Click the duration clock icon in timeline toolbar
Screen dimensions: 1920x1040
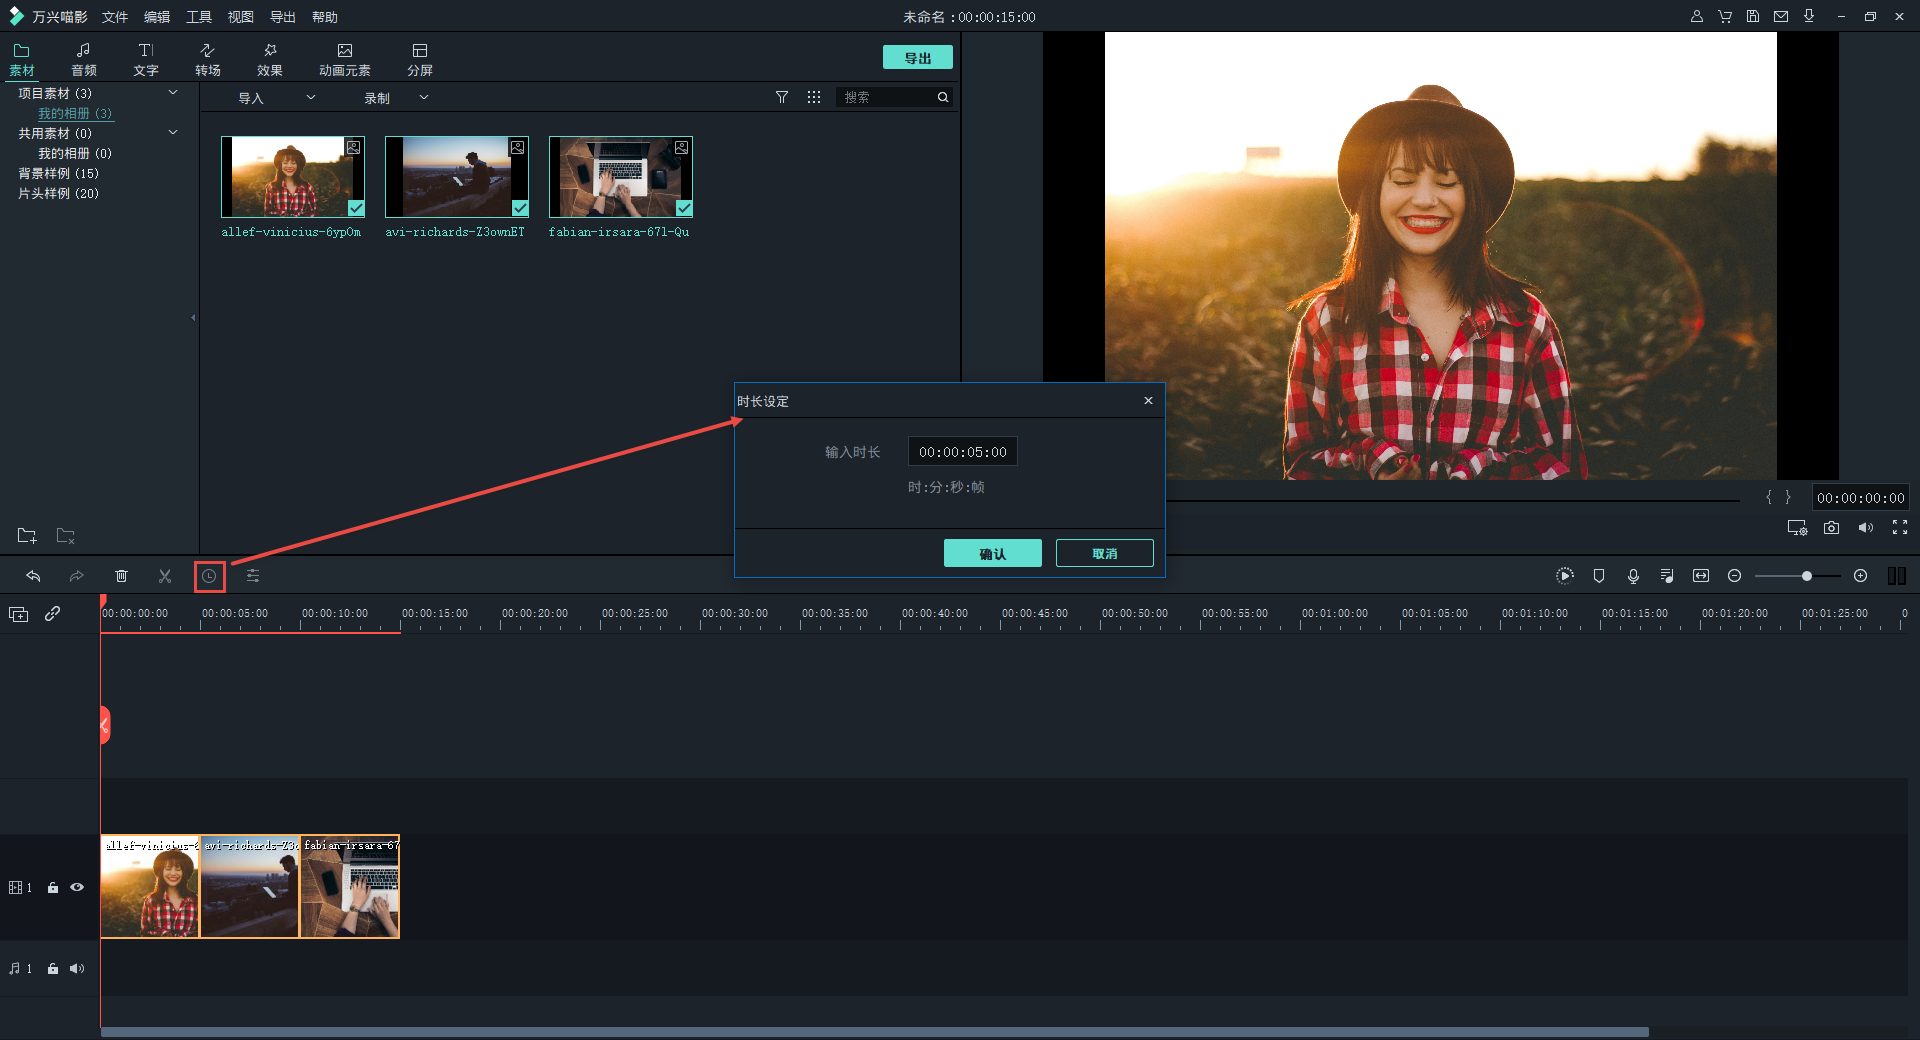click(209, 576)
